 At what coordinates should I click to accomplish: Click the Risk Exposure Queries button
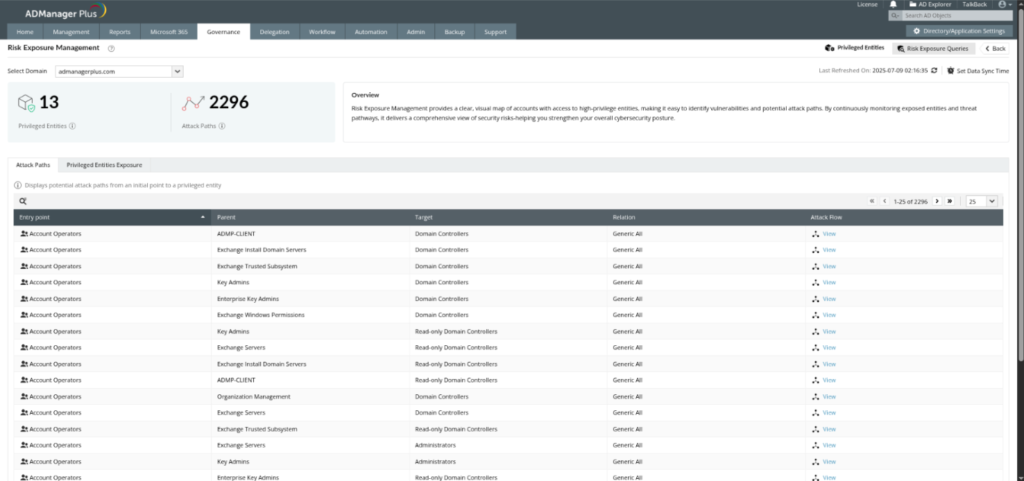[x=932, y=48]
